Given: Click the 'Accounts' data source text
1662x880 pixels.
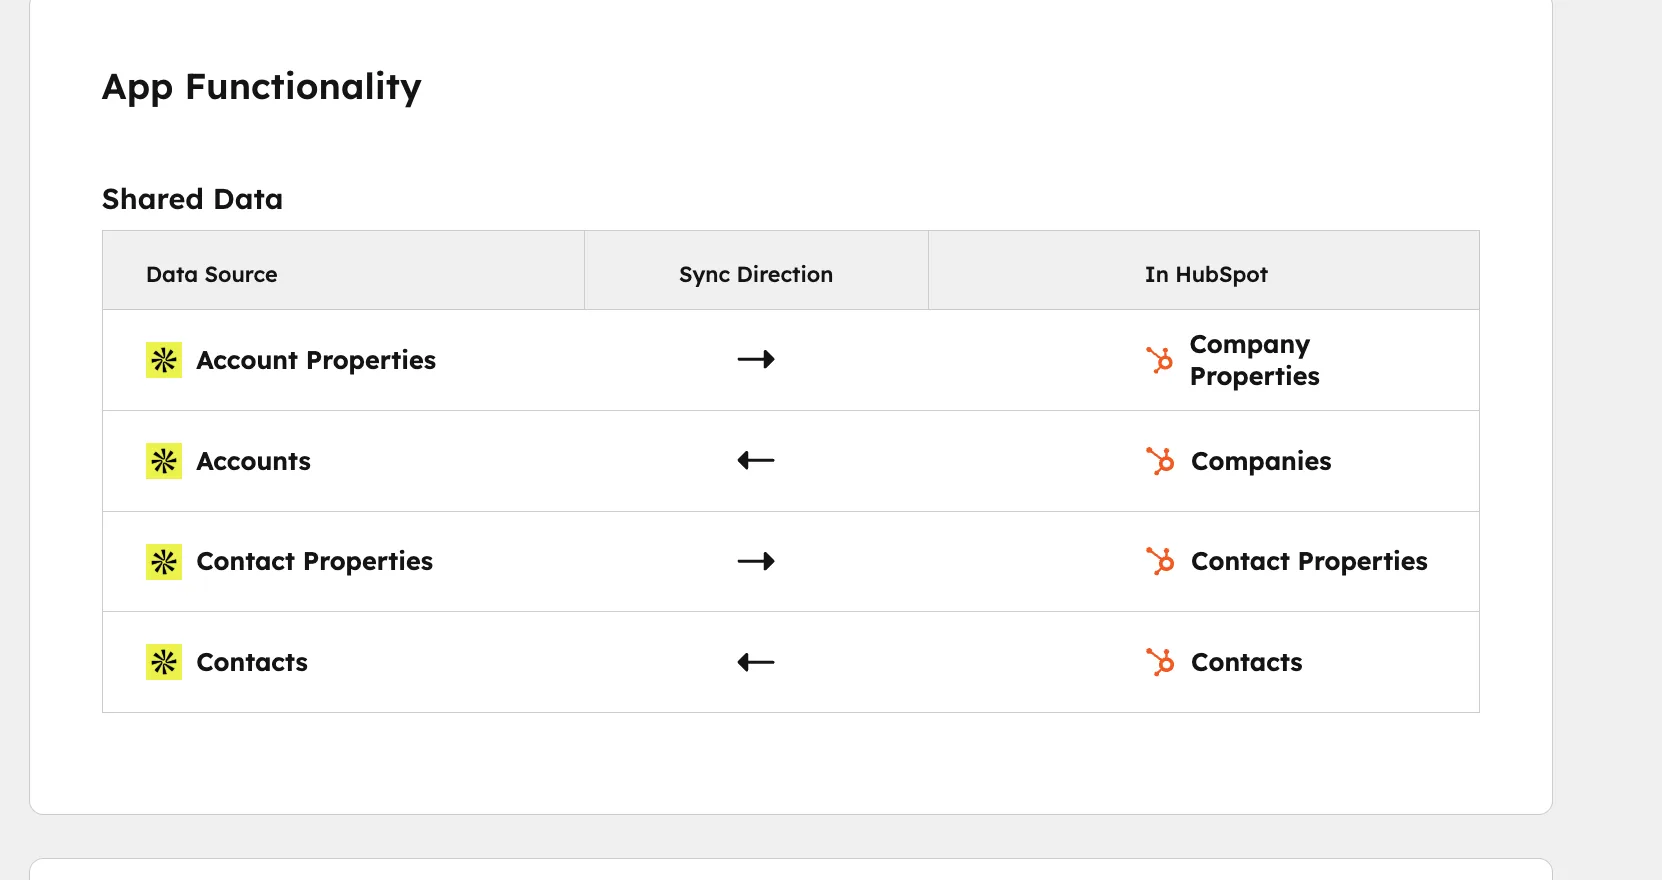Looking at the screenshot, I should point(254,461).
